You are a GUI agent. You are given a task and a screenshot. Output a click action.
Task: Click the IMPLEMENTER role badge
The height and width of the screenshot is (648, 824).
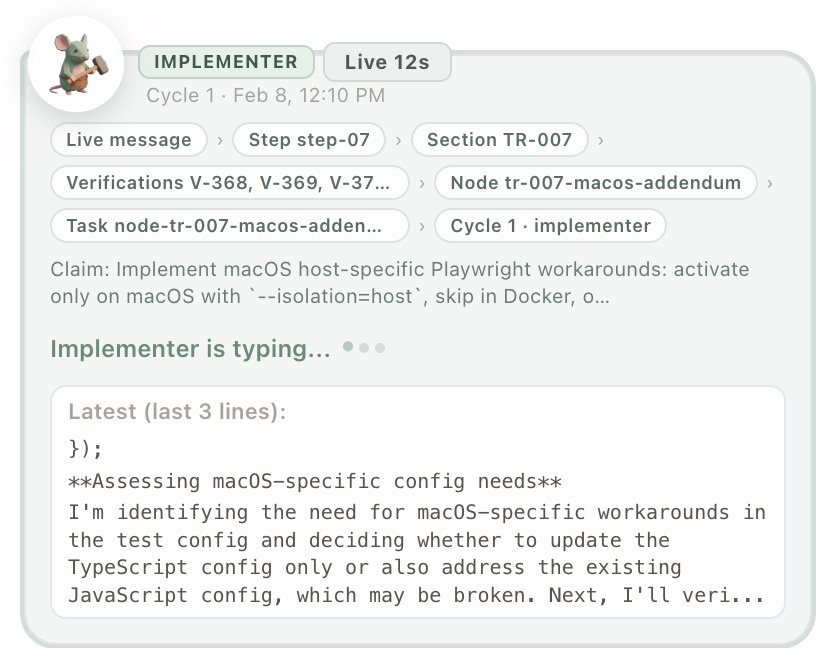pos(226,62)
